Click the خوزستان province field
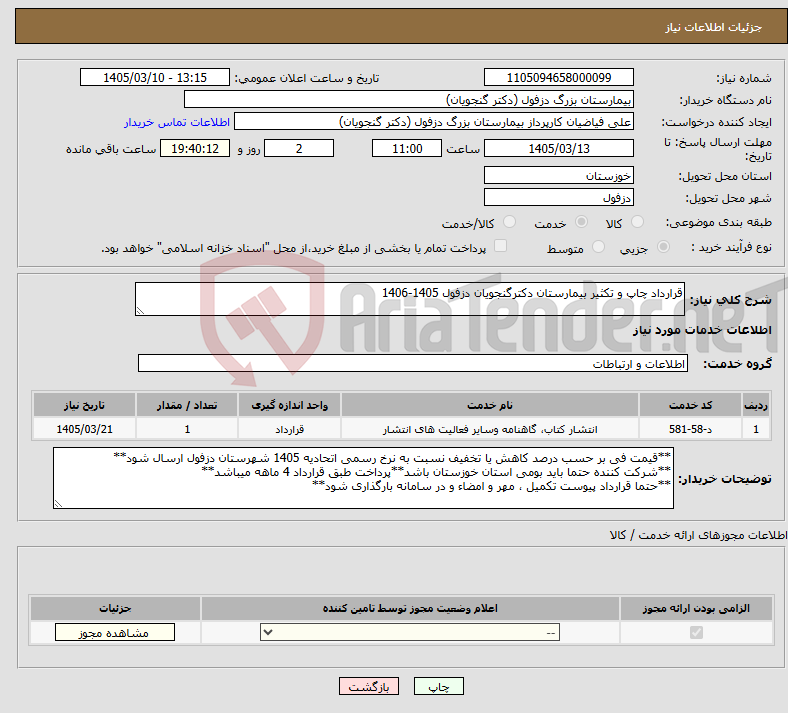The height and width of the screenshot is (713, 788). (x=558, y=175)
